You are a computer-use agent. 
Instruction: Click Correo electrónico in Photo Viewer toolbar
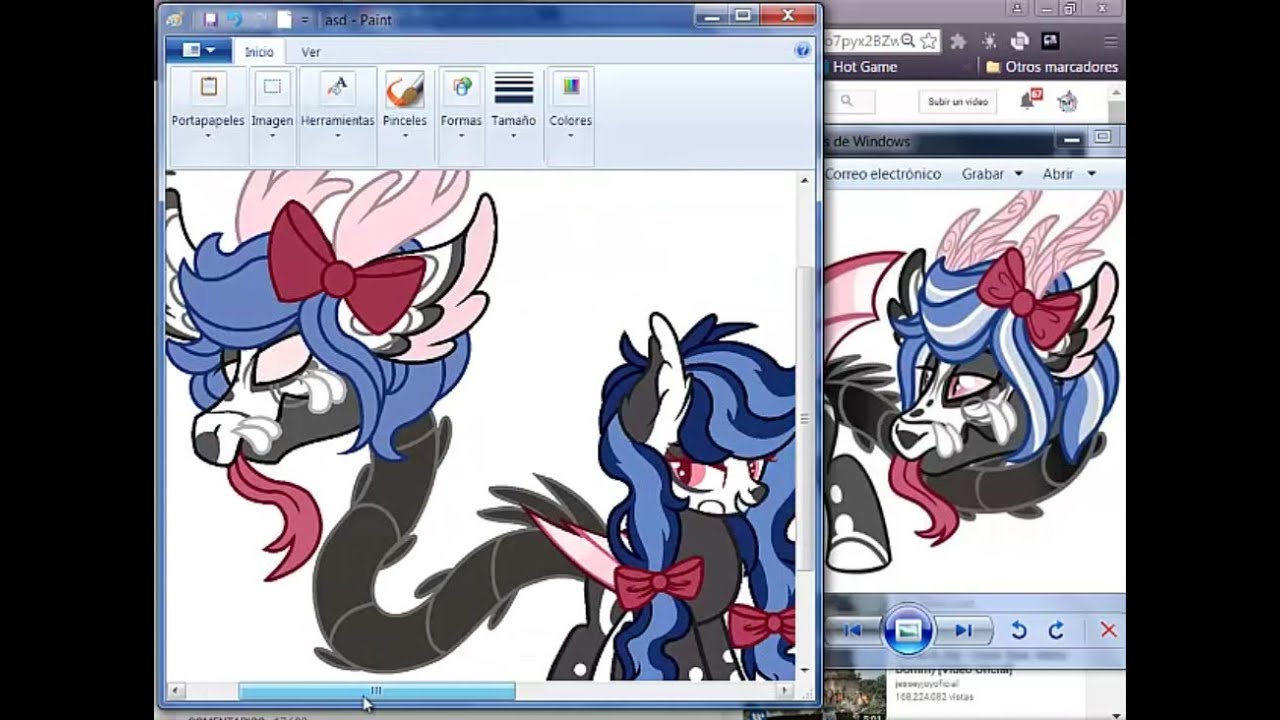(883, 174)
